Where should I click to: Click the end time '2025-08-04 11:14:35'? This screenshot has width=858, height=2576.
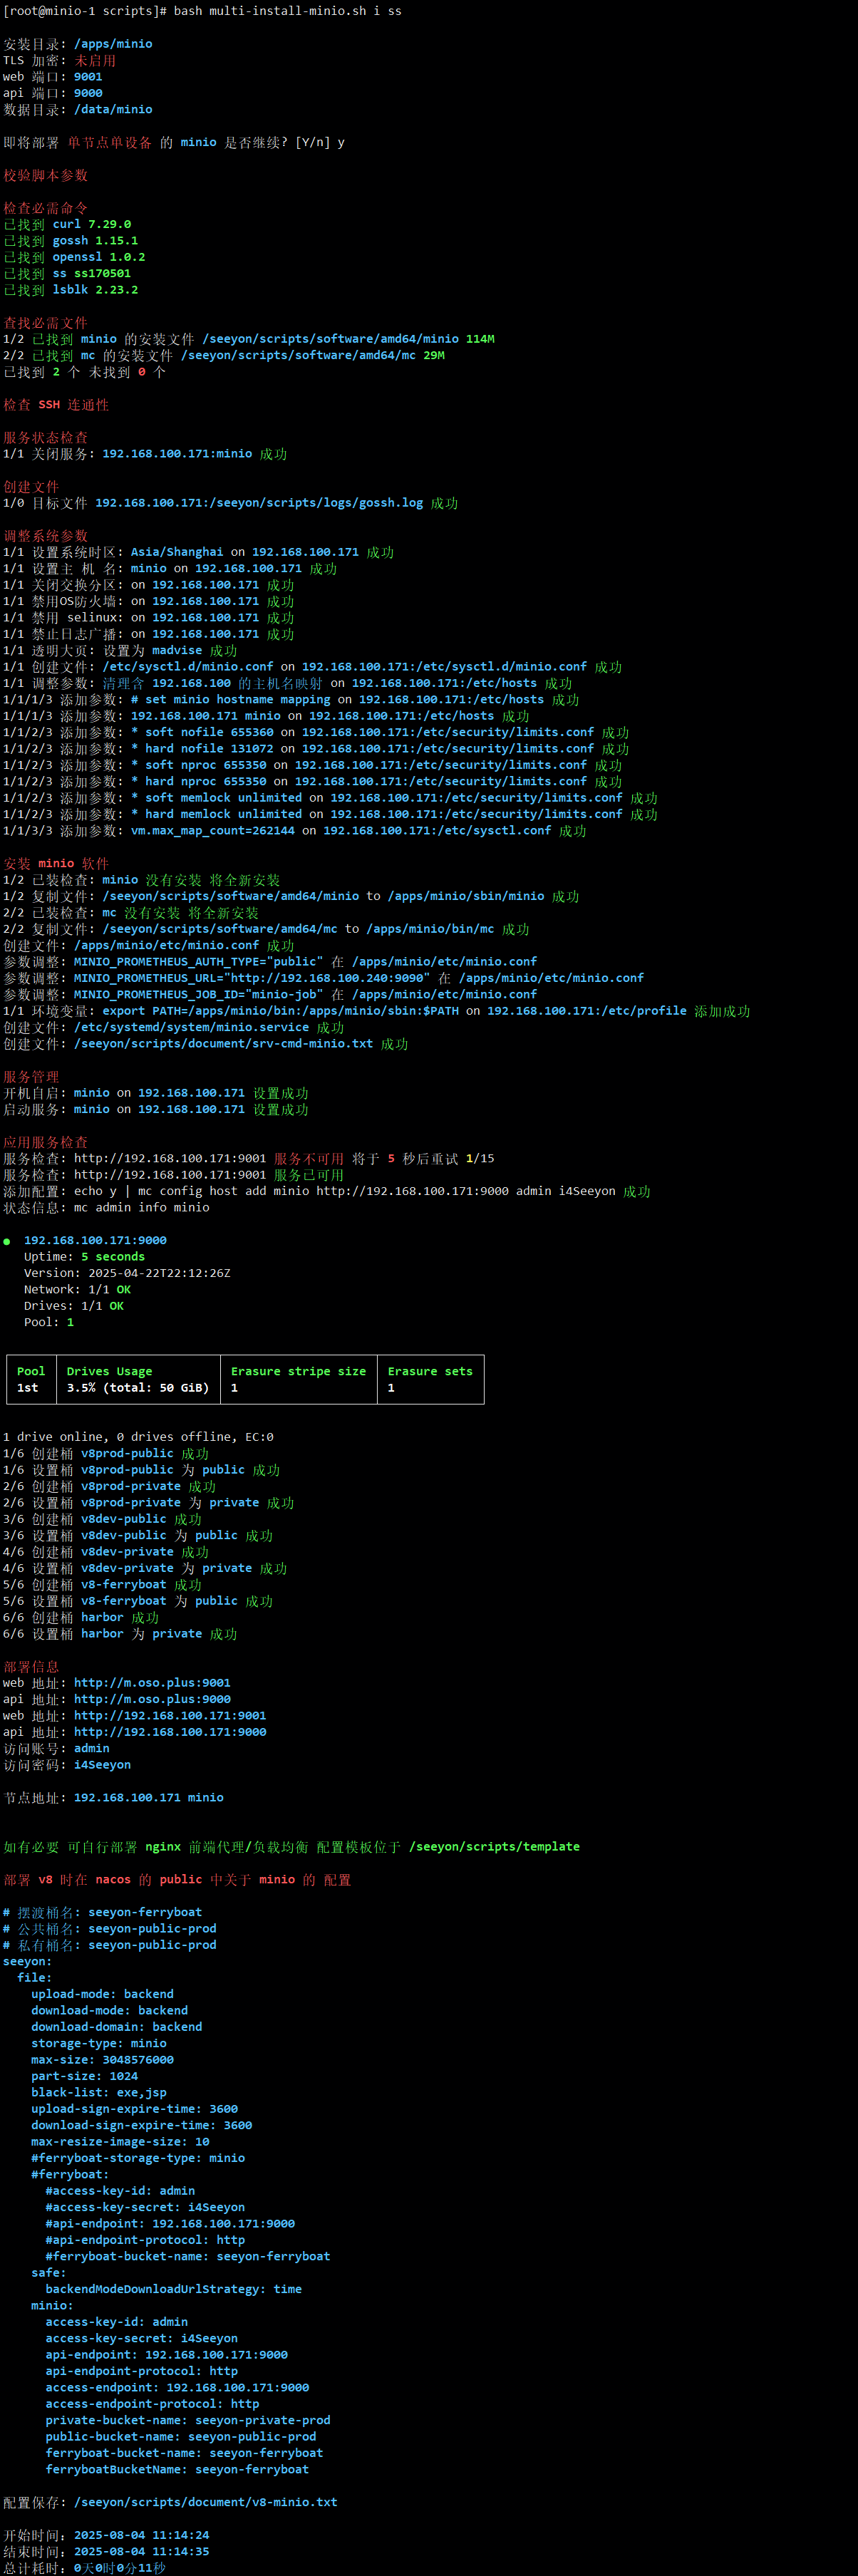141,2551
